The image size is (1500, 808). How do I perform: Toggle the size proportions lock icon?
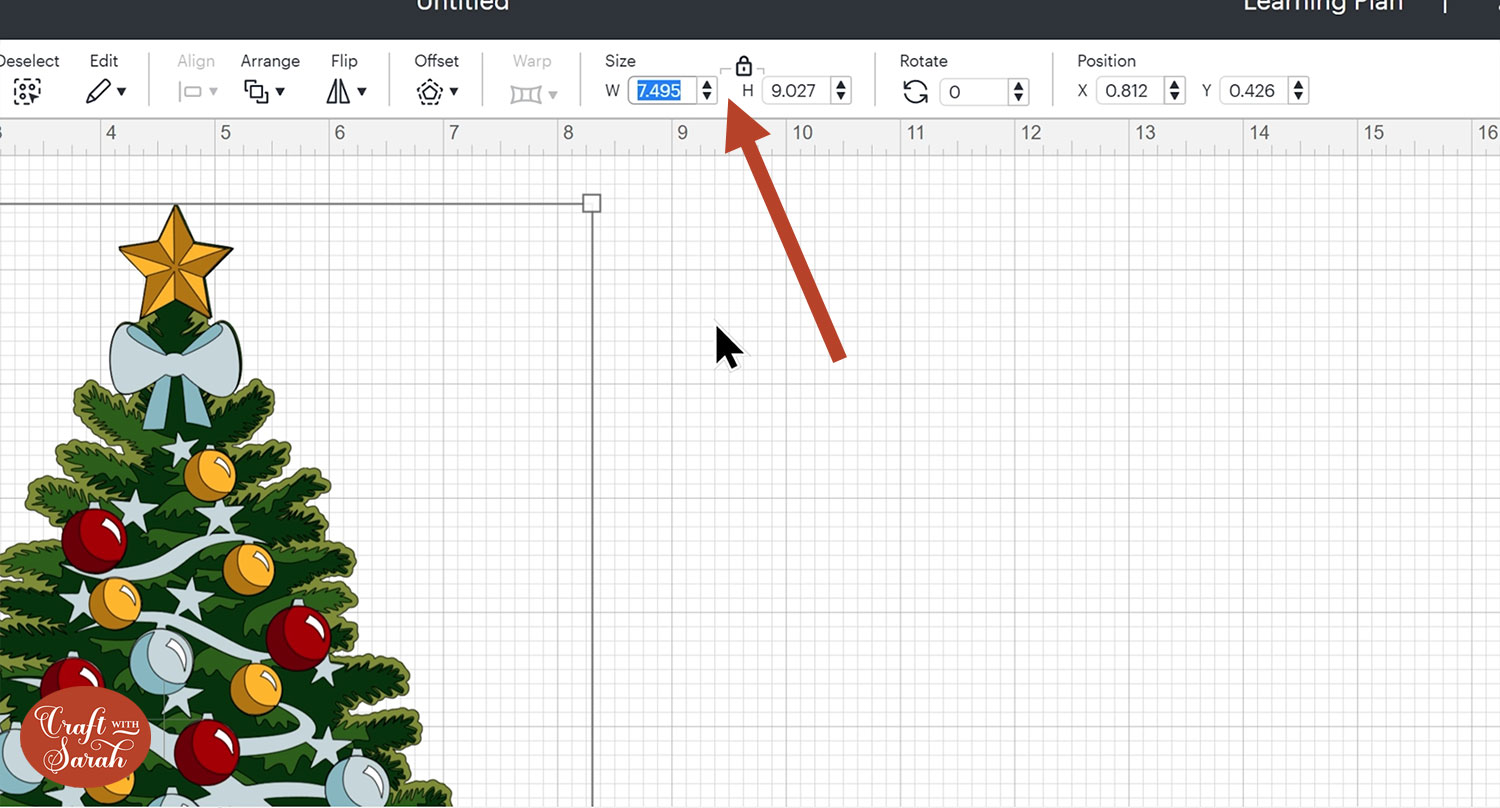(743, 66)
